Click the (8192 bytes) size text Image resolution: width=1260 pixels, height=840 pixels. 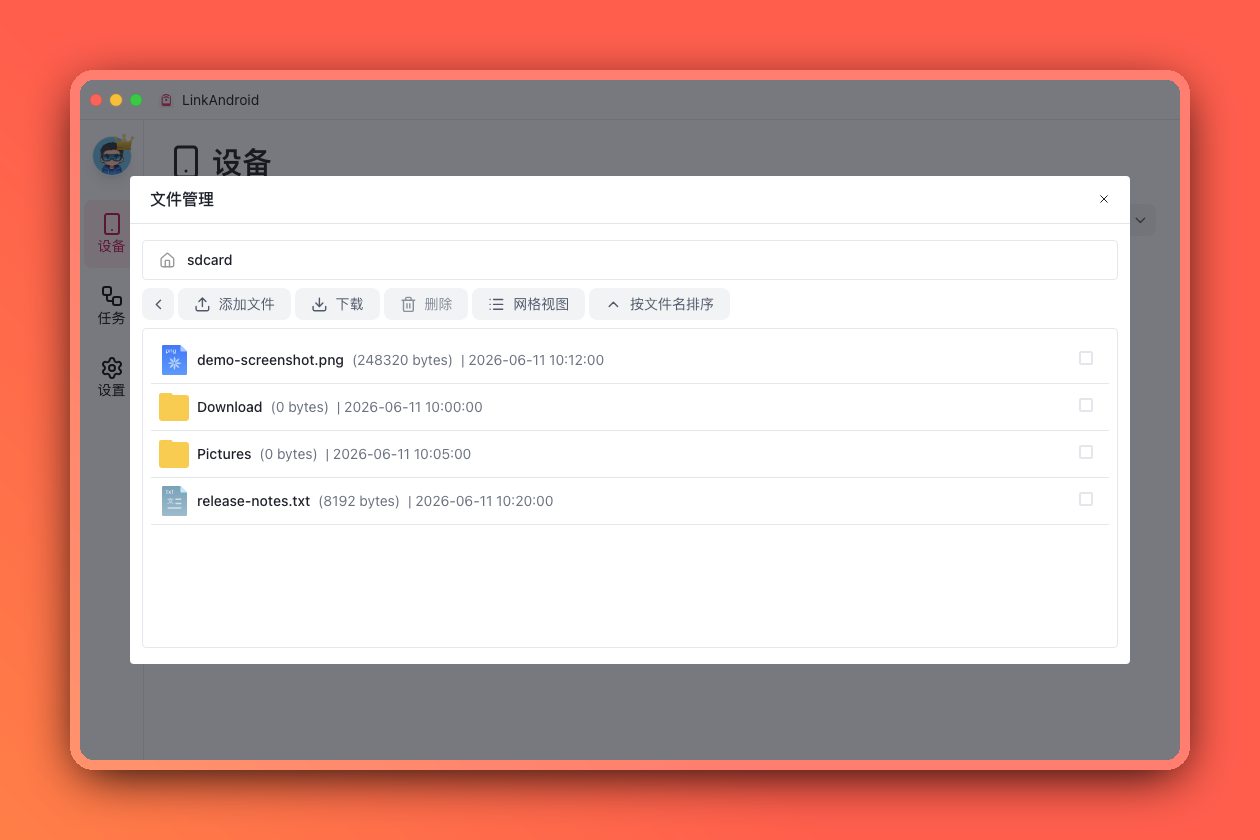[359, 501]
